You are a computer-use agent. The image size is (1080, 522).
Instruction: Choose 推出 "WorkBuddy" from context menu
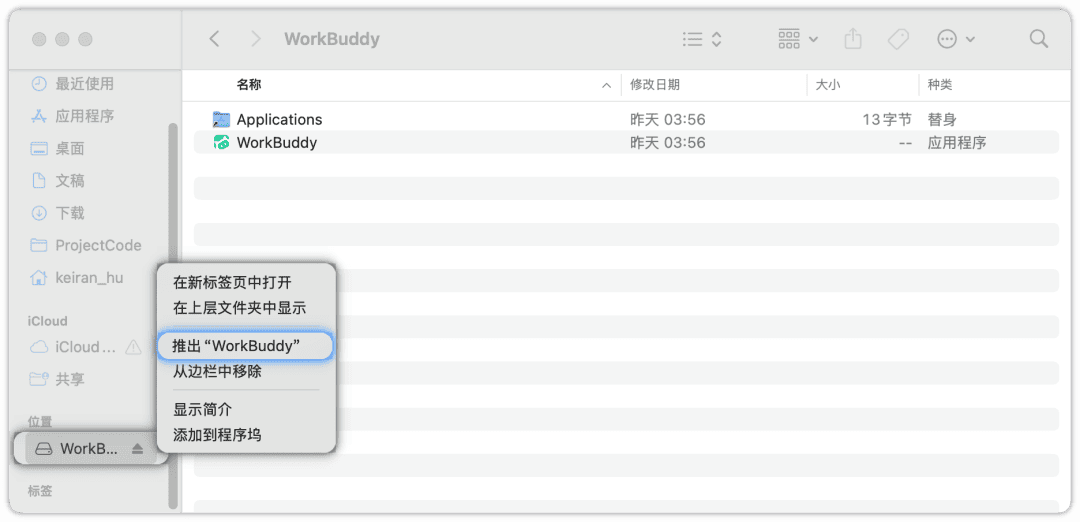tap(245, 346)
